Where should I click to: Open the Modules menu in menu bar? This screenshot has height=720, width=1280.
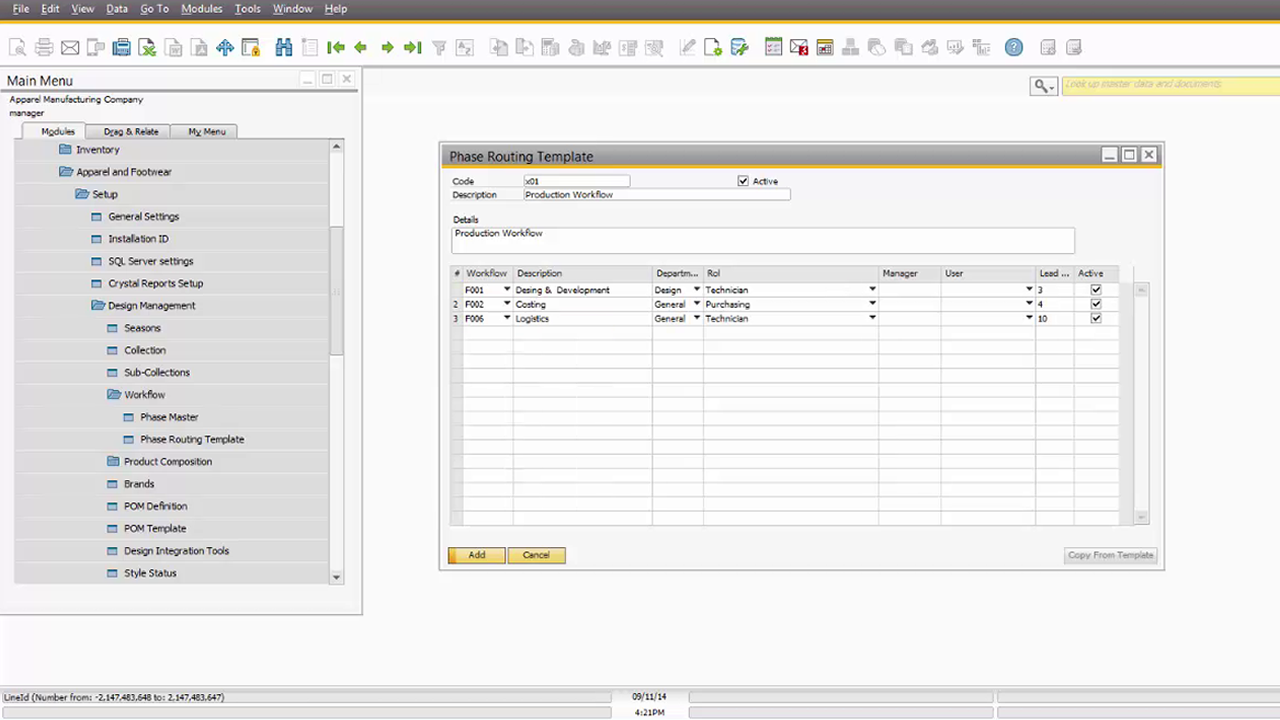point(202,8)
